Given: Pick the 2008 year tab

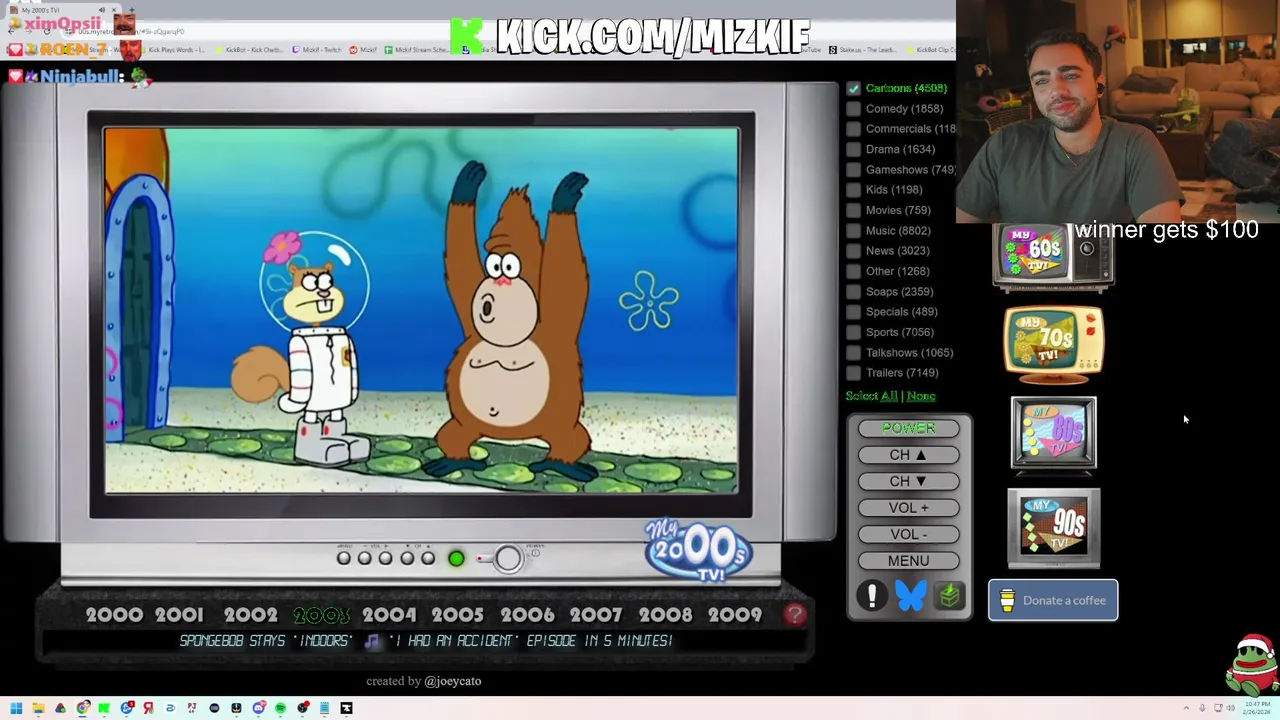Looking at the screenshot, I should (665, 615).
